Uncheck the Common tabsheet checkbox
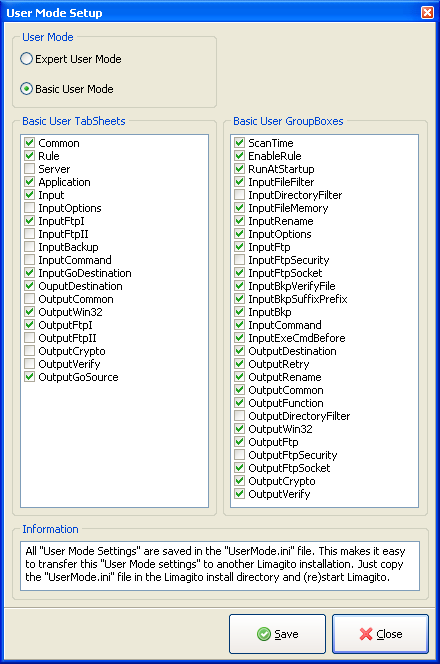The width and height of the screenshot is (440, 664). [29, 143]
